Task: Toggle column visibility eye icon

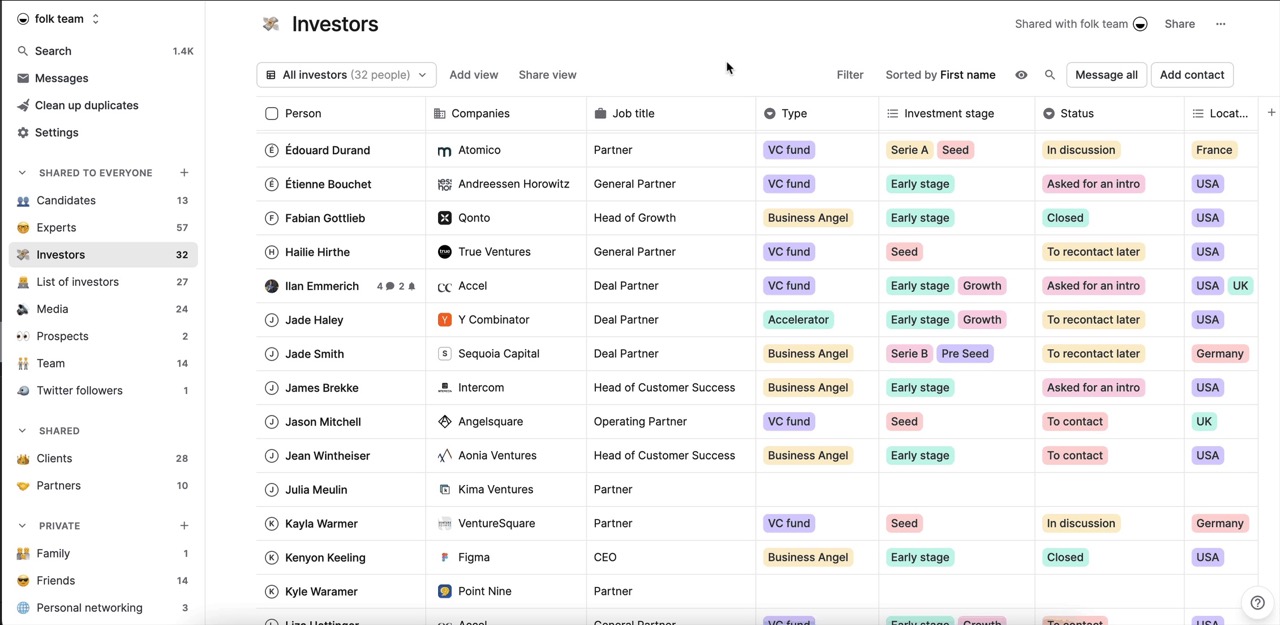Action: [1021, 75]
